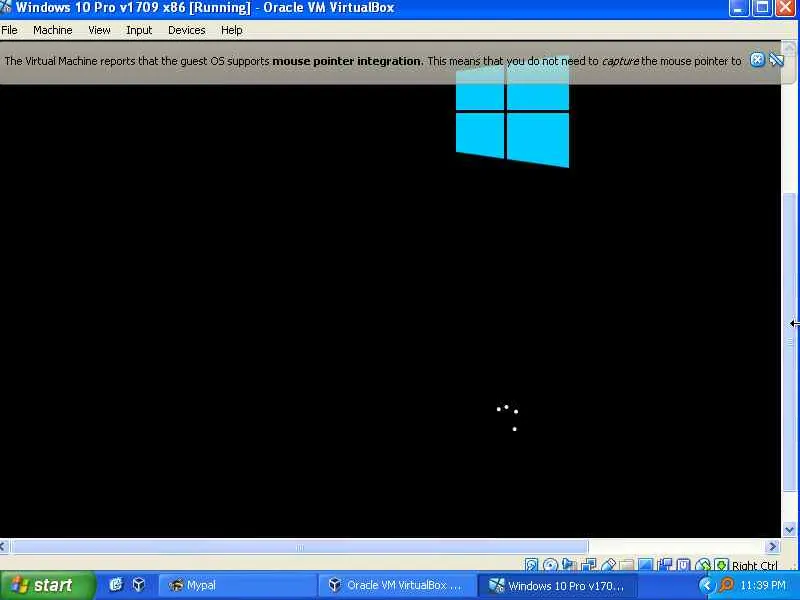Dismiss the mouse pointer integration notification

[x=757, y=60]
